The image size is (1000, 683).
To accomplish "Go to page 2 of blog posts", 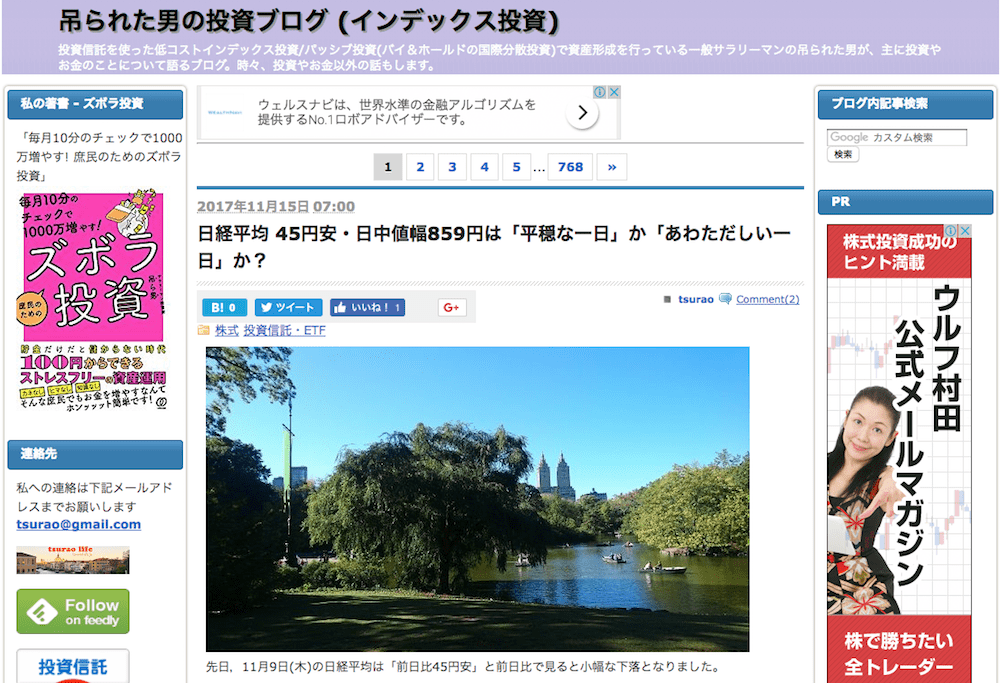I will (420, 167).
